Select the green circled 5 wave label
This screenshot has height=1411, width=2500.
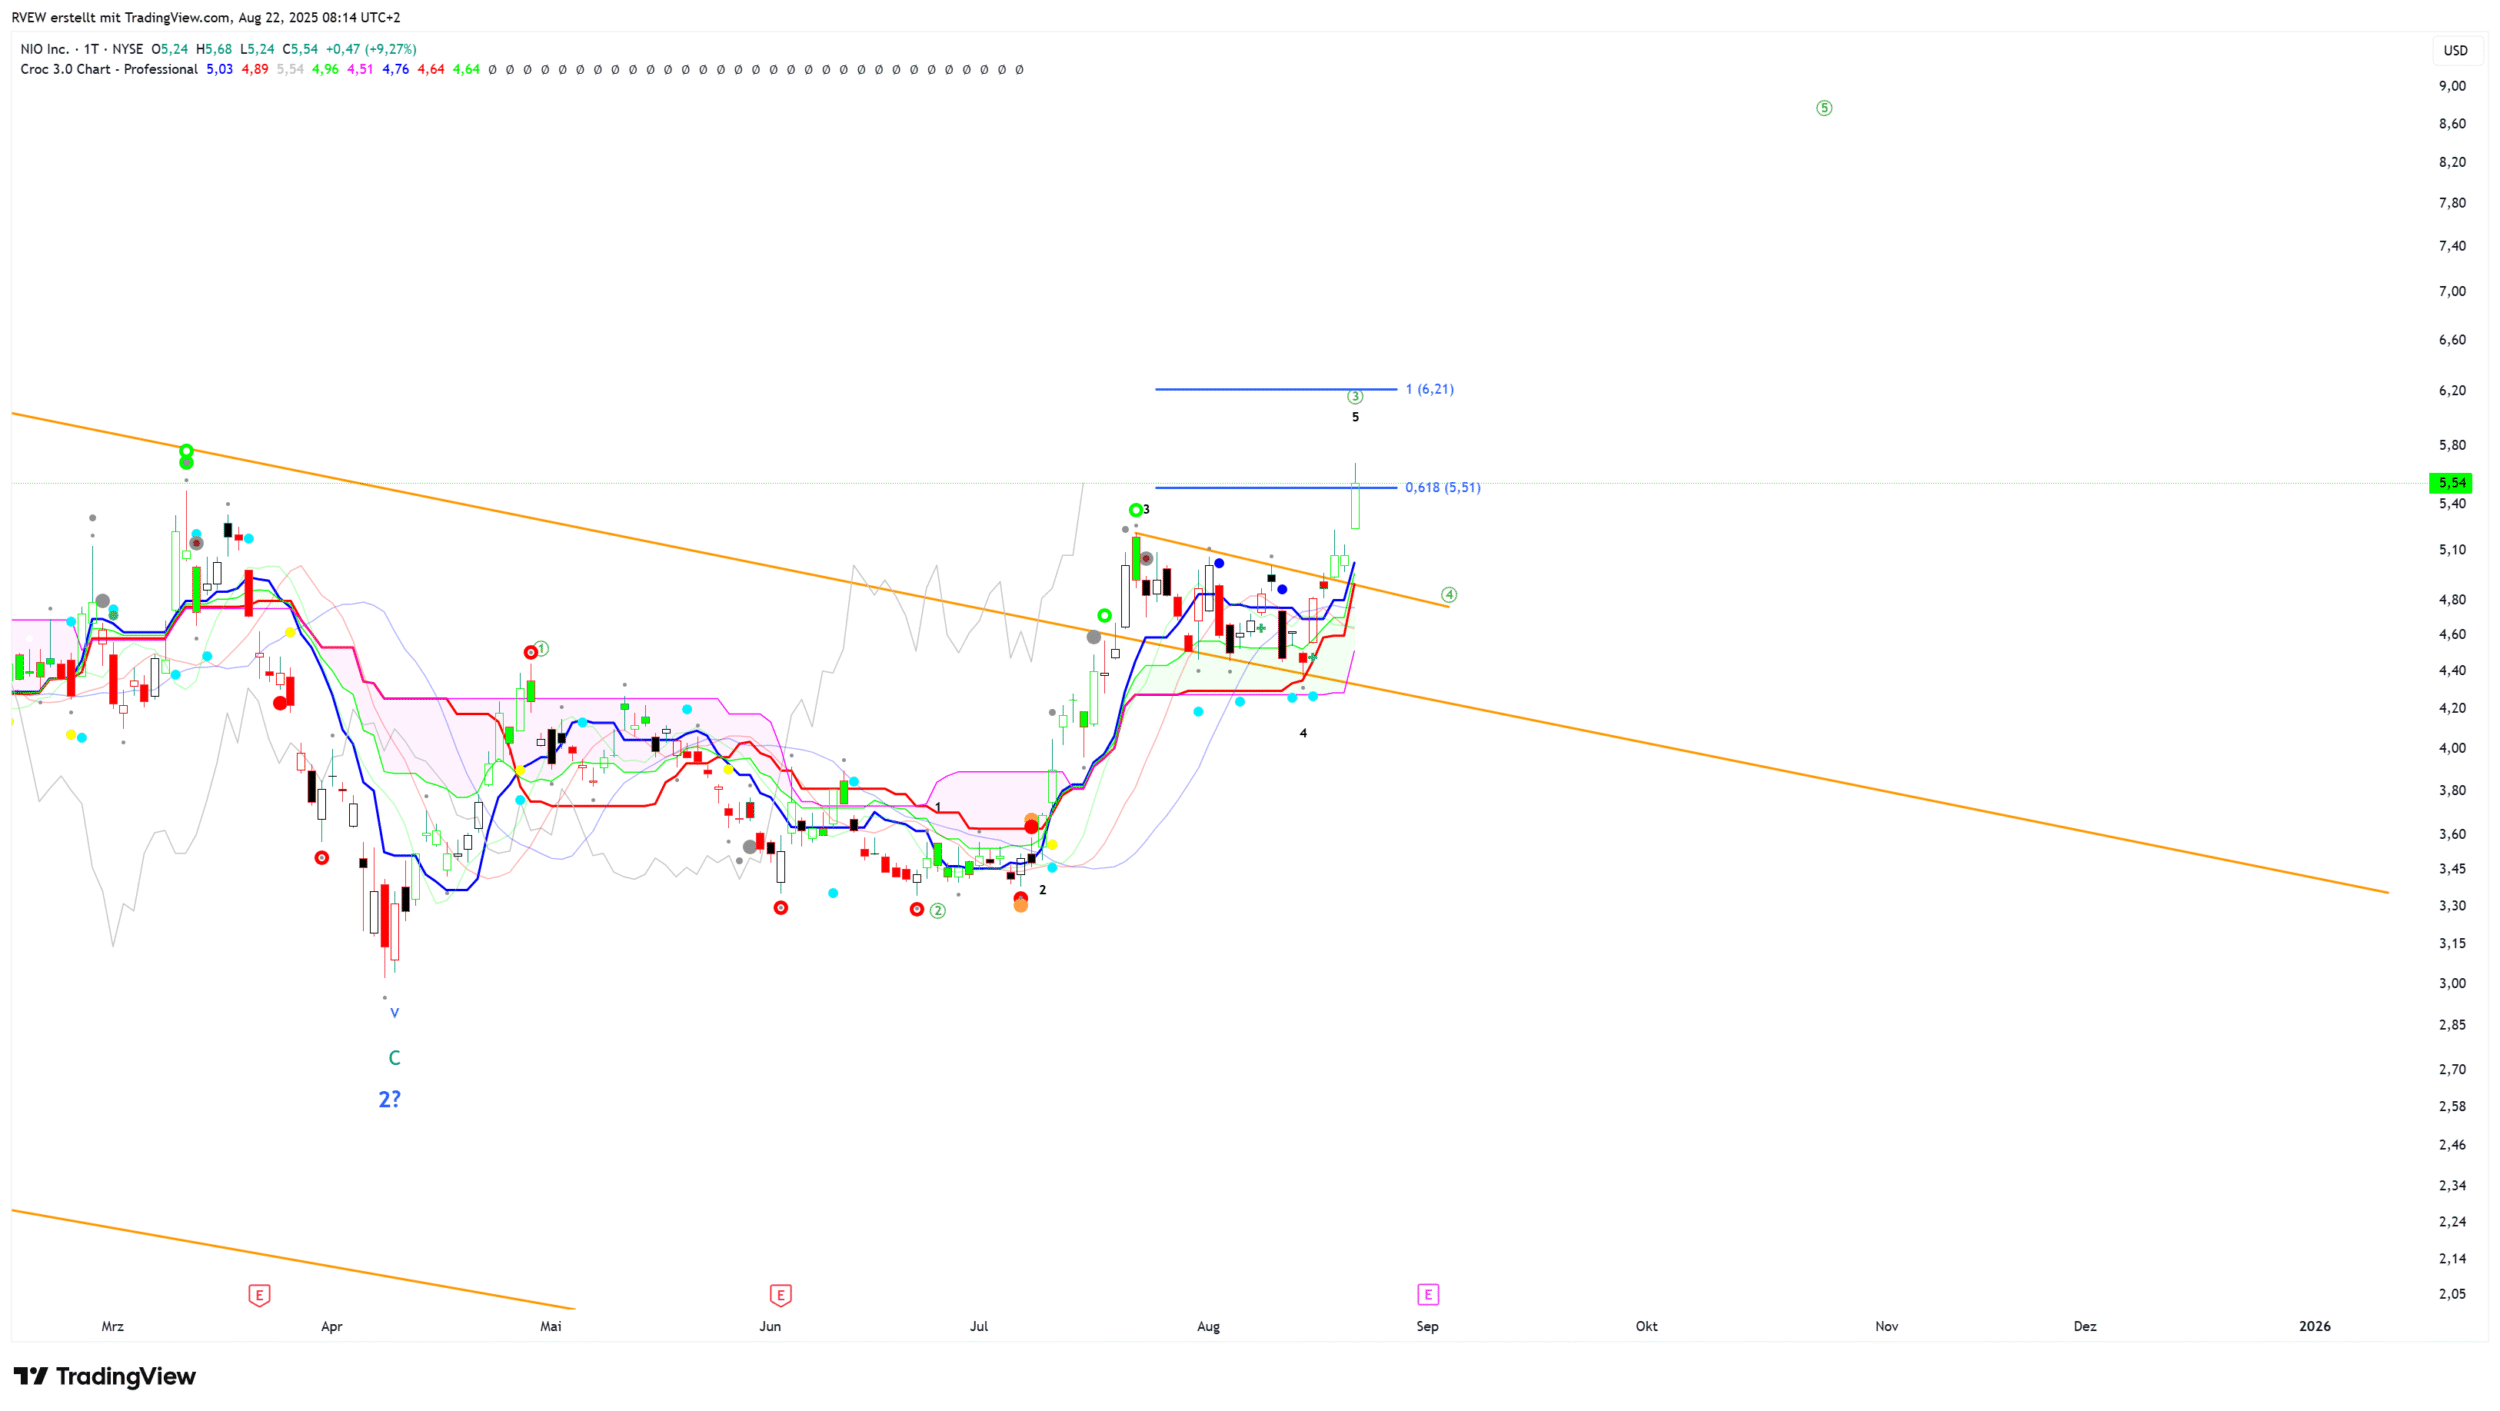(1823, 108)
